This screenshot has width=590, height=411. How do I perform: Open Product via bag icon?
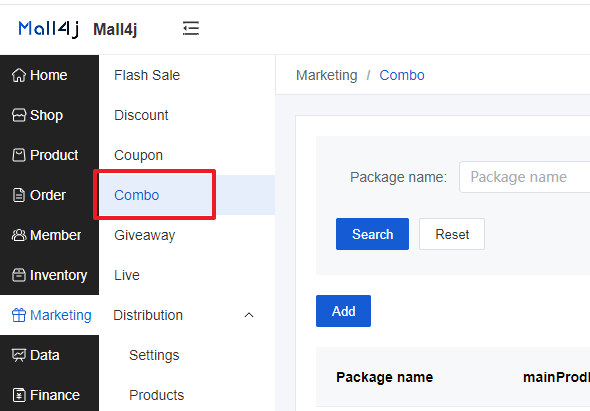18,155
